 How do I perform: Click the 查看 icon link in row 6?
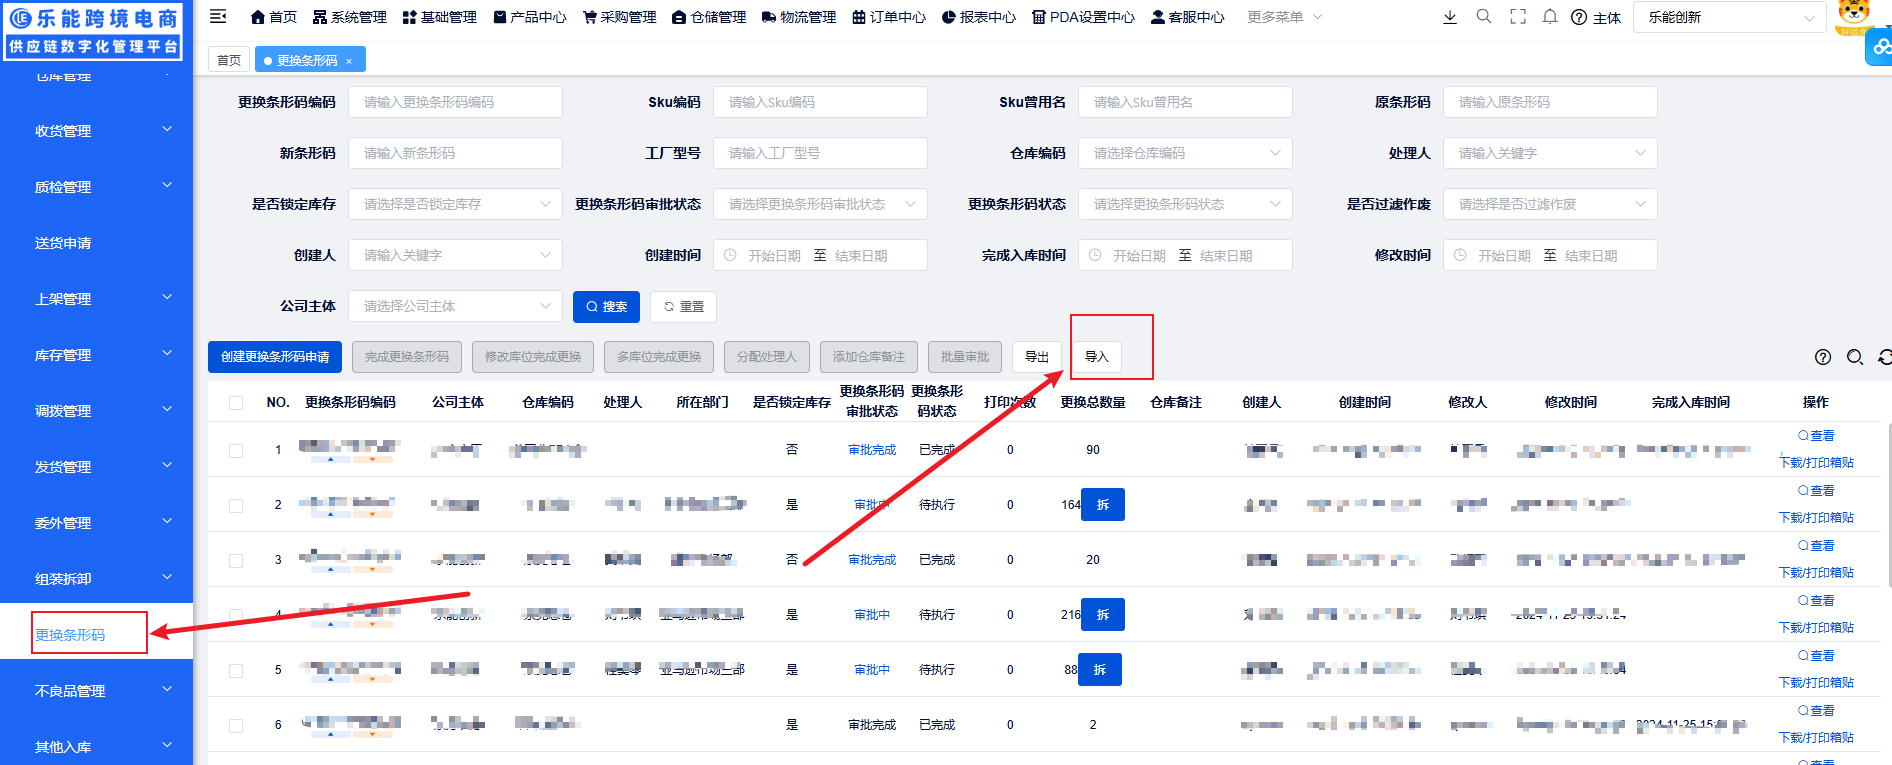(x=1816, y=711)
